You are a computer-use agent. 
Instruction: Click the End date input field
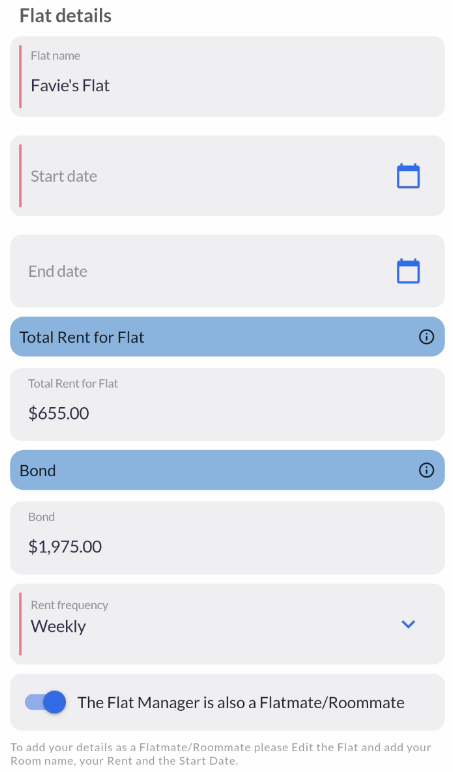click(227, 271)
